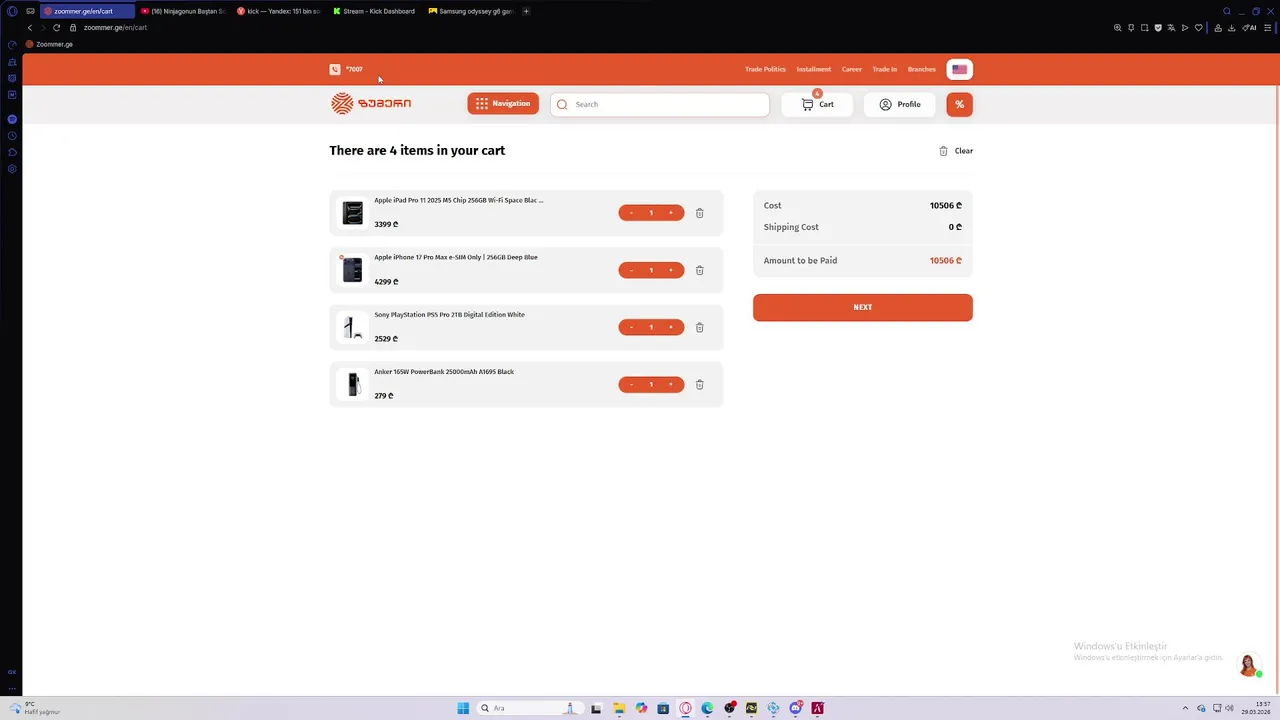
Task: Open the Zoommer.ge bookmark
Action: point(49,45)
